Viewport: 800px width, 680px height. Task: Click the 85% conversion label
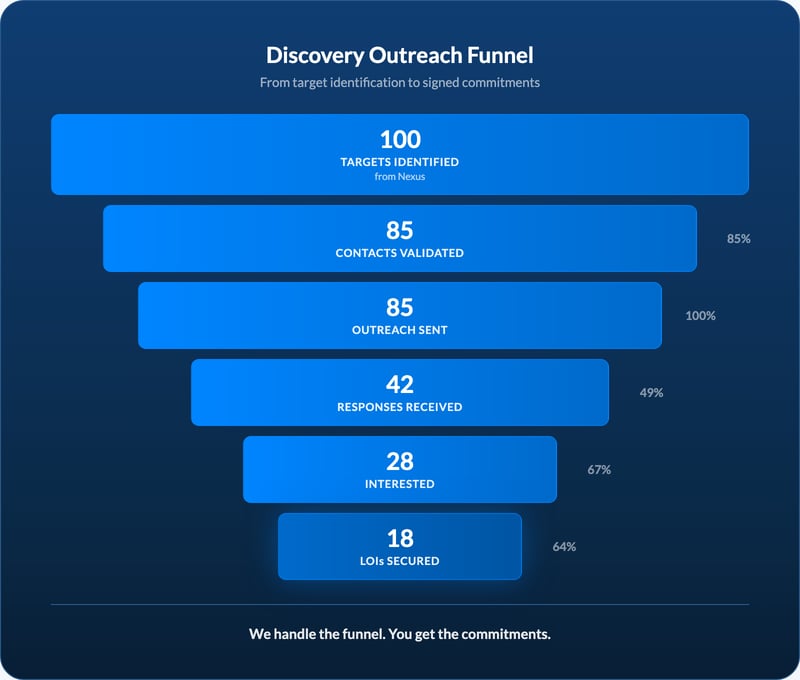point(738,239)
